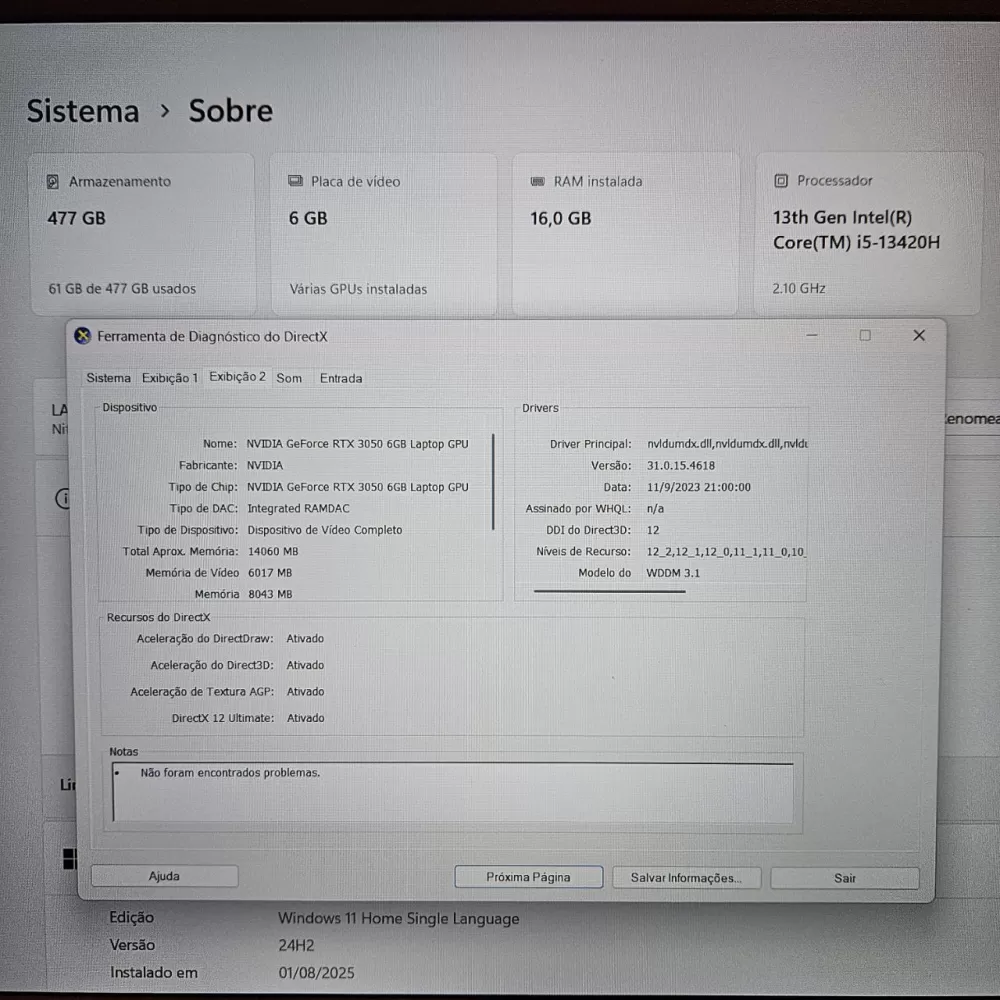
Task: Click the Sair button
Action: (x=845, y=878)
